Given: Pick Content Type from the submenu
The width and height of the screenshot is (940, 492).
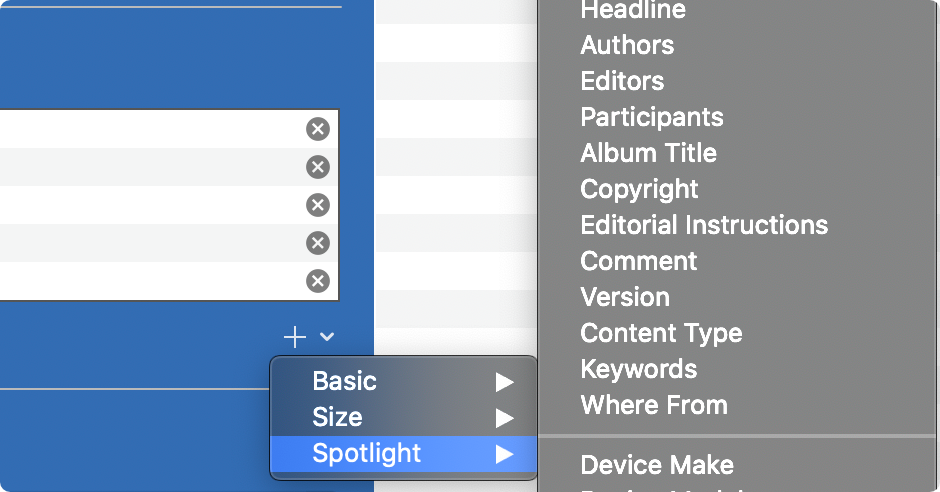Looking at the screenshot, I should click(661, 333).
